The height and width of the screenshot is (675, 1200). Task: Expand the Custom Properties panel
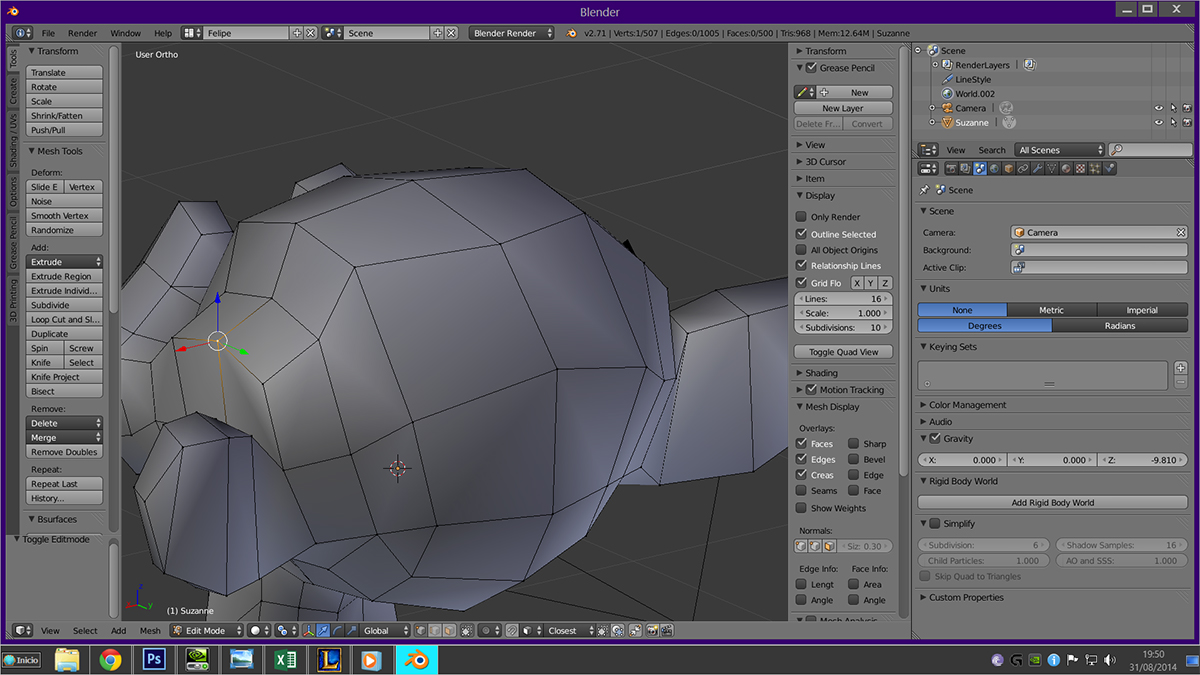tap(965, 598)
